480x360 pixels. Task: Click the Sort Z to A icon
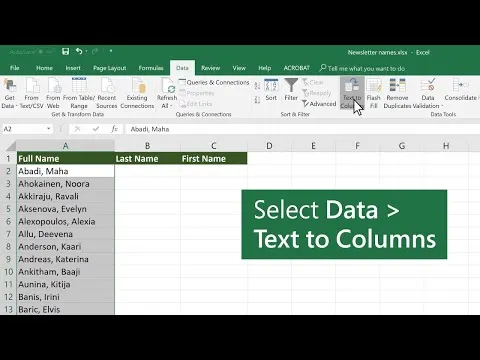(x=257, y=100)
